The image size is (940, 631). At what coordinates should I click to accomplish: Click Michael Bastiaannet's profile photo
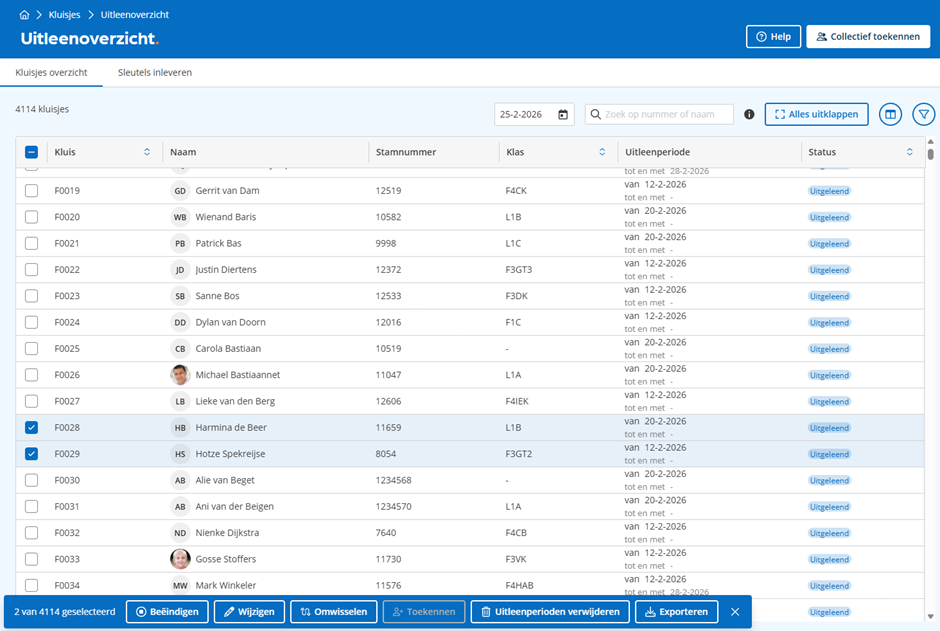tap(180, 375)
